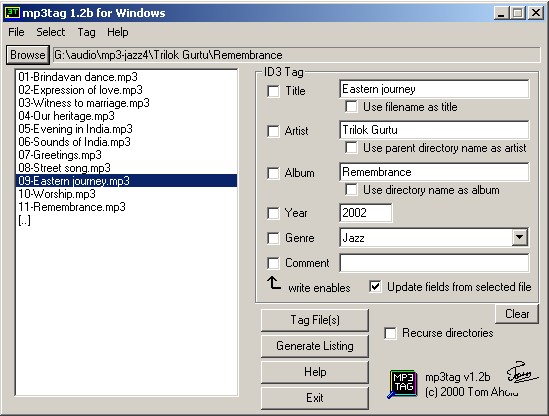Click the mp3tag title bar app icon
Screen dimensions: 549x416
point(12,13)
